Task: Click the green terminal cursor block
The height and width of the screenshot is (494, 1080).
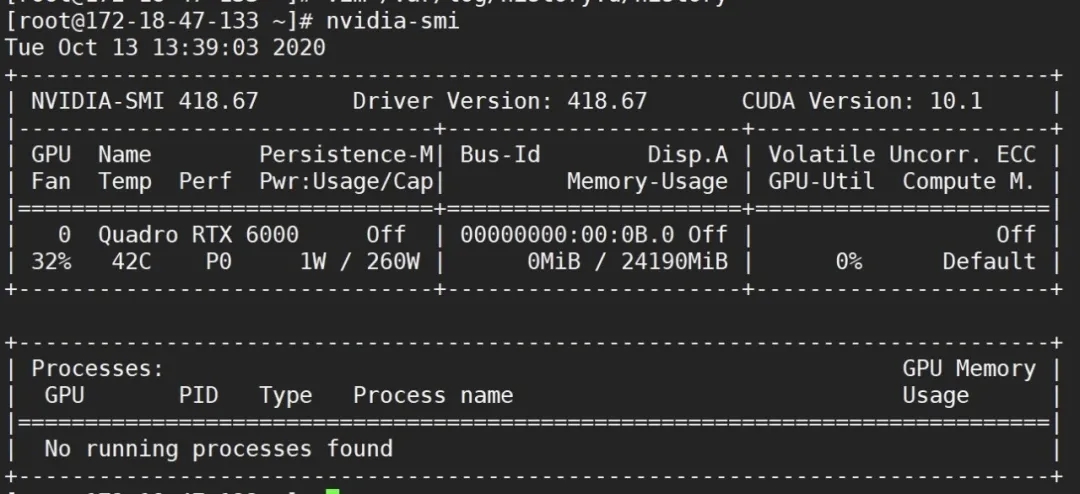Action: point(333,491)
